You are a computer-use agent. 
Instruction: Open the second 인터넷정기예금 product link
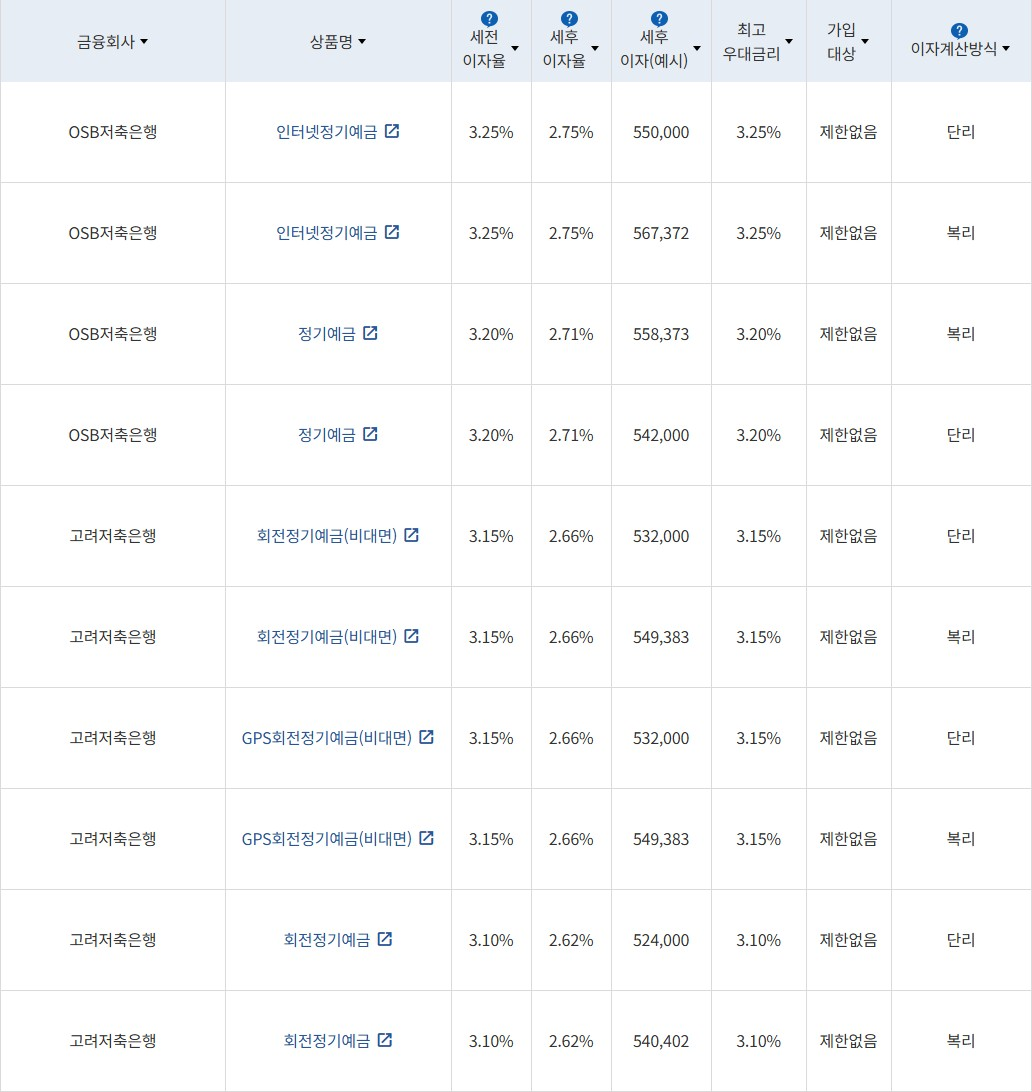330,231
